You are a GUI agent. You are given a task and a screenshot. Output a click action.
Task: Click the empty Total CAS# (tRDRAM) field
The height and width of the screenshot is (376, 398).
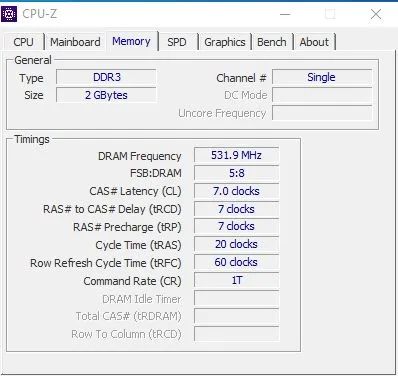click(x=236, y=316)
